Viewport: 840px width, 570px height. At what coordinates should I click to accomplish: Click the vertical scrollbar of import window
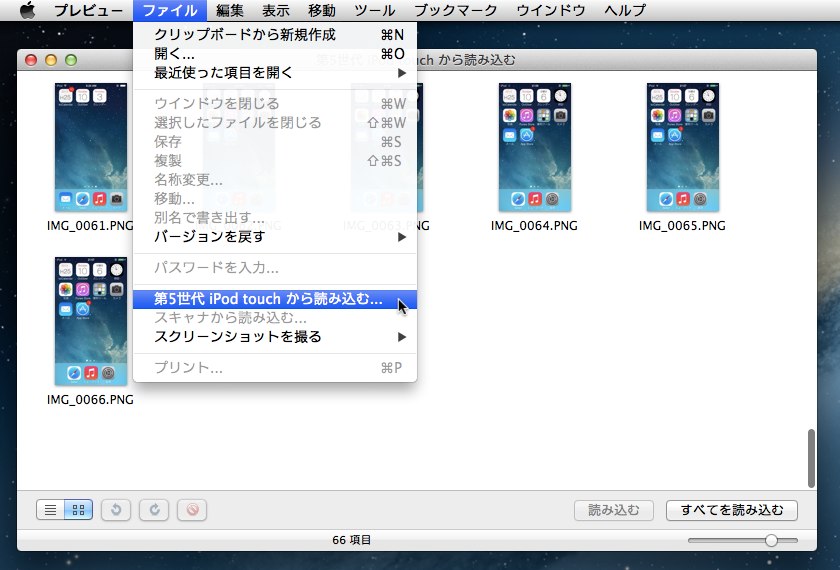(812, 458)
